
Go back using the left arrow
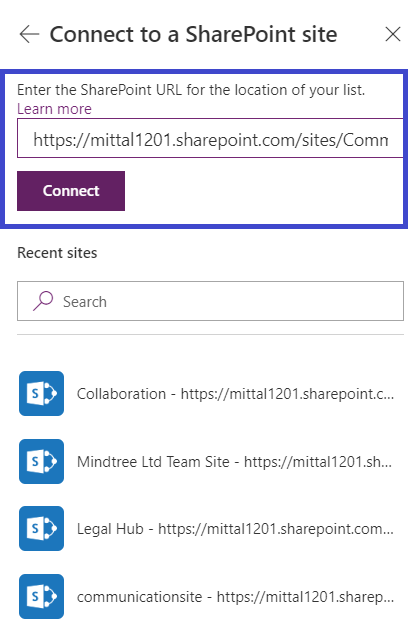[29, 34]
